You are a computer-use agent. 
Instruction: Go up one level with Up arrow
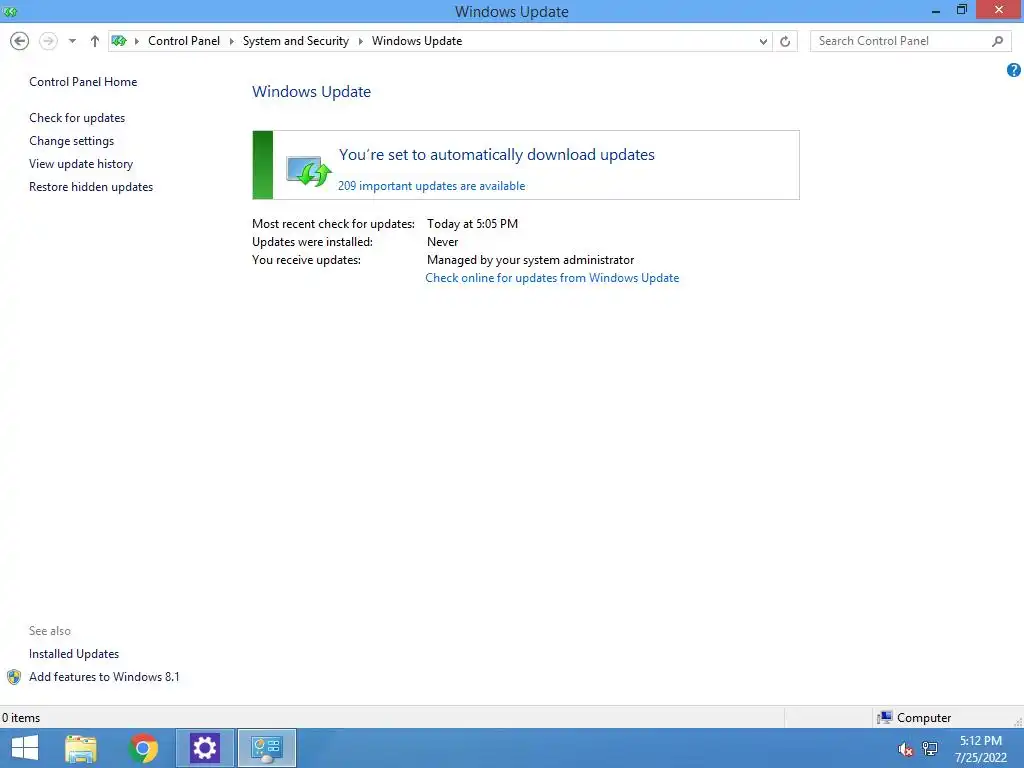click(x=95, y=41)
